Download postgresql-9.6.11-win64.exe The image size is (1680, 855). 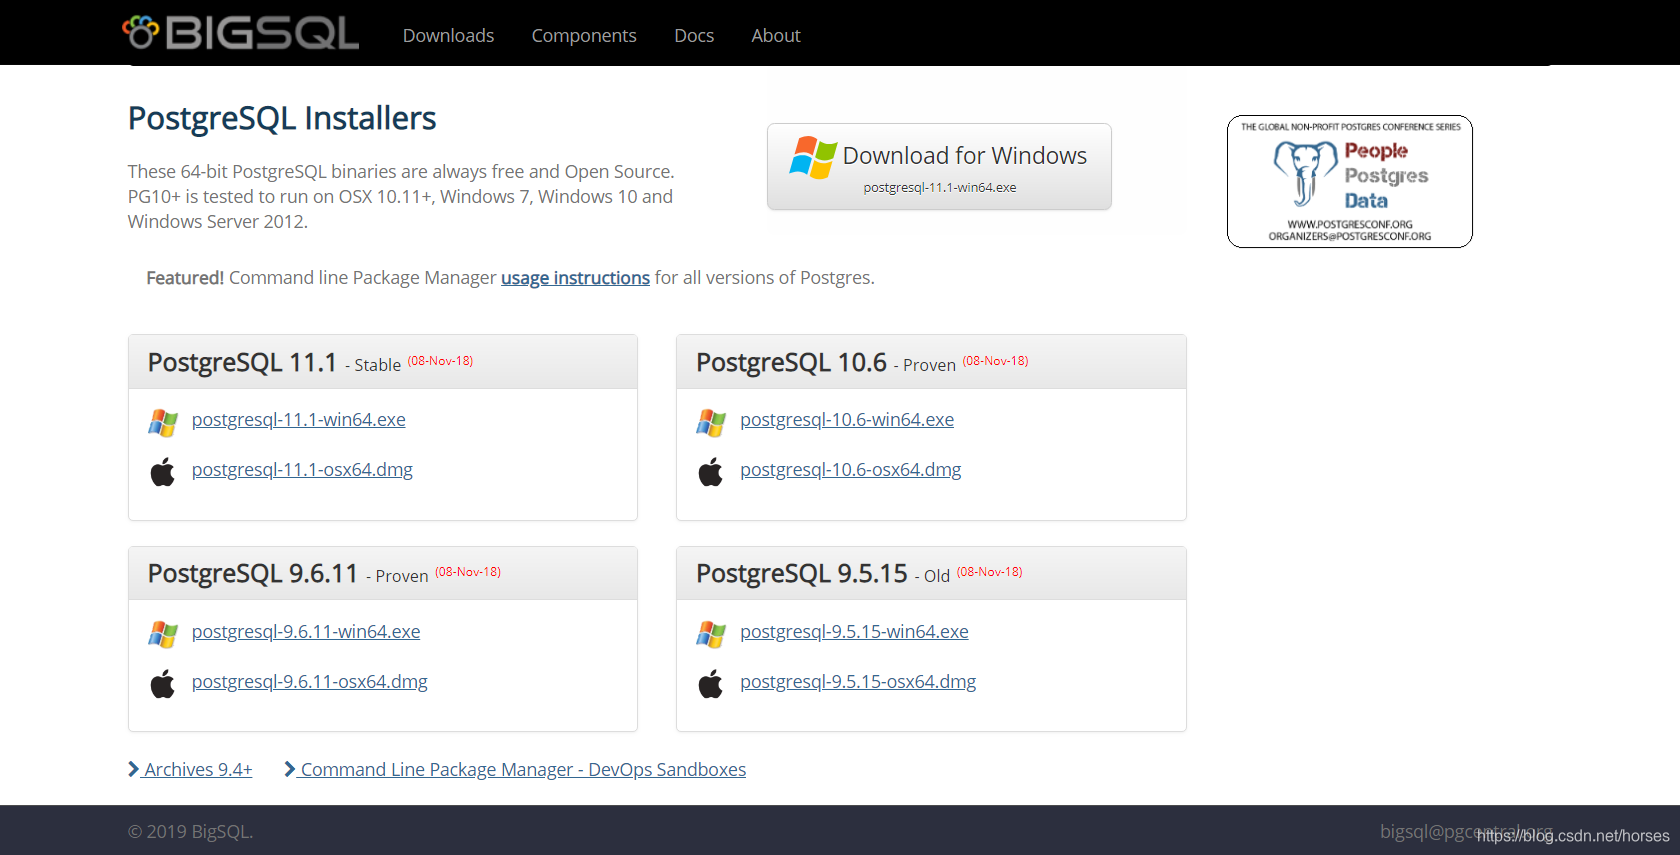[x=306, y=632]
